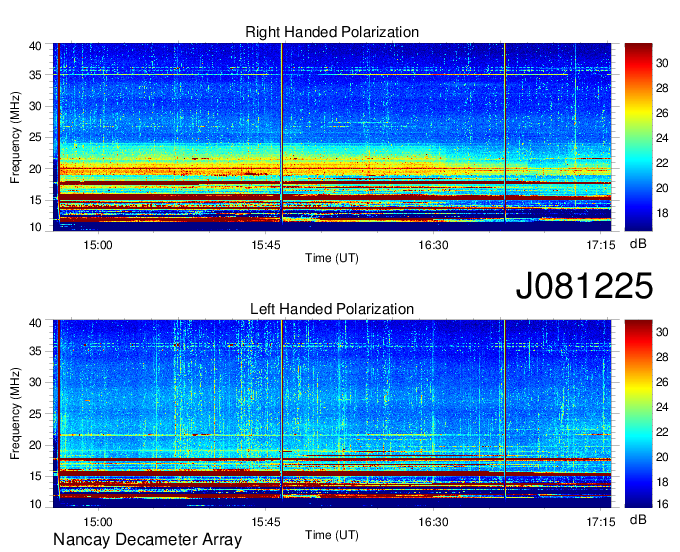Click the "dB" unit under the Left Handed color bar
The width and height of the screenshot is (680, 552).
(638, 519)
